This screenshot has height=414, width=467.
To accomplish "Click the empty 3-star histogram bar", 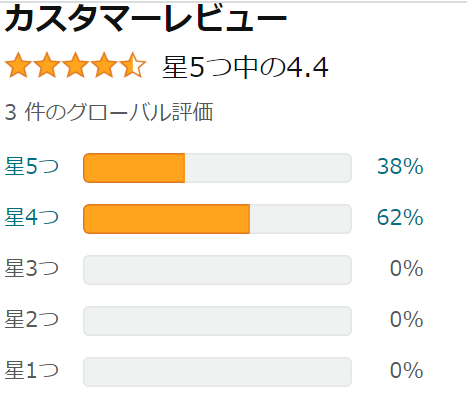I will (x=217, y=270).
